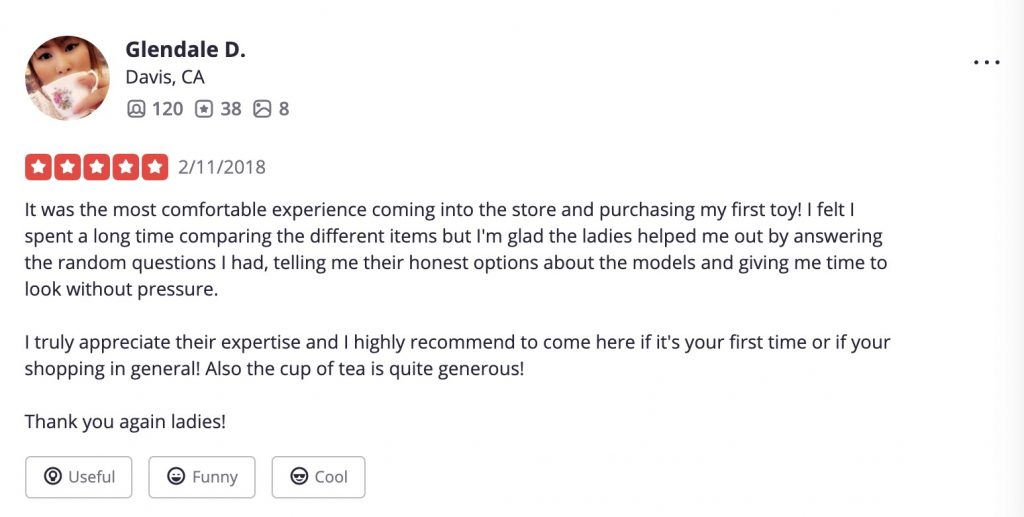
Task: Click the photos count icon
Action: 262,108
